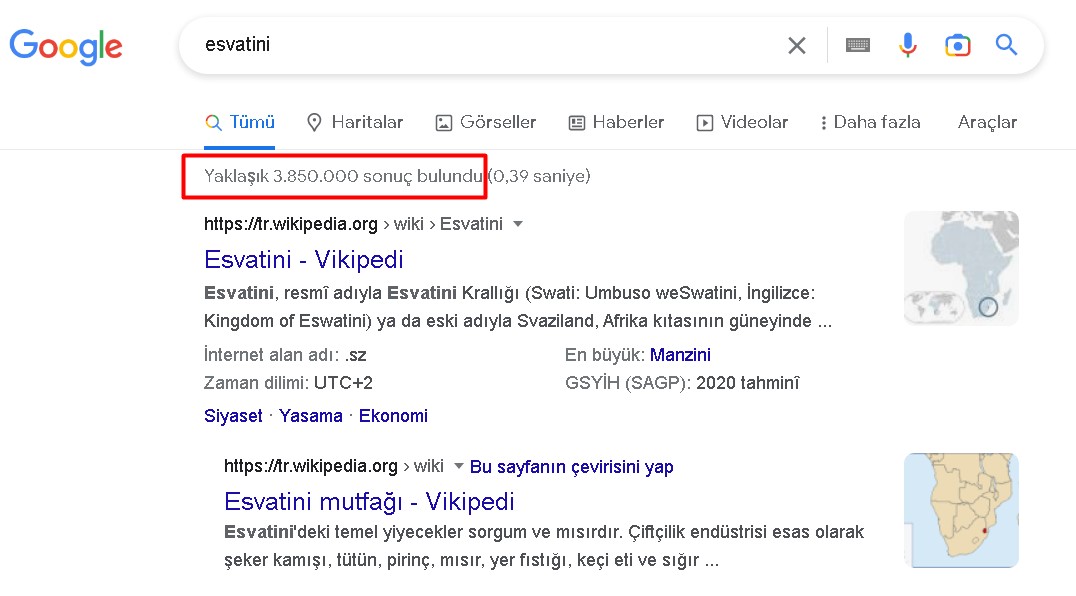Image resolution: width=1076 pixels, height=596 pixels.
Task: Expand dropdown arrow next to wiki › Esvatini
Action: coord(518,224)
